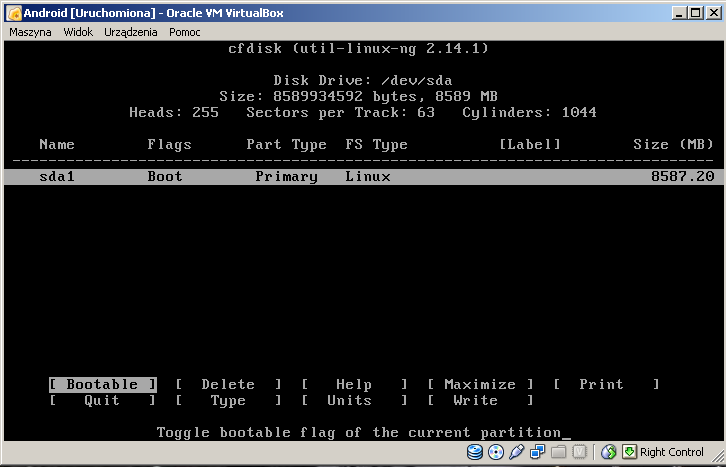Click the Primary partition type cell

pyautogui.click(x=287, y=176)
